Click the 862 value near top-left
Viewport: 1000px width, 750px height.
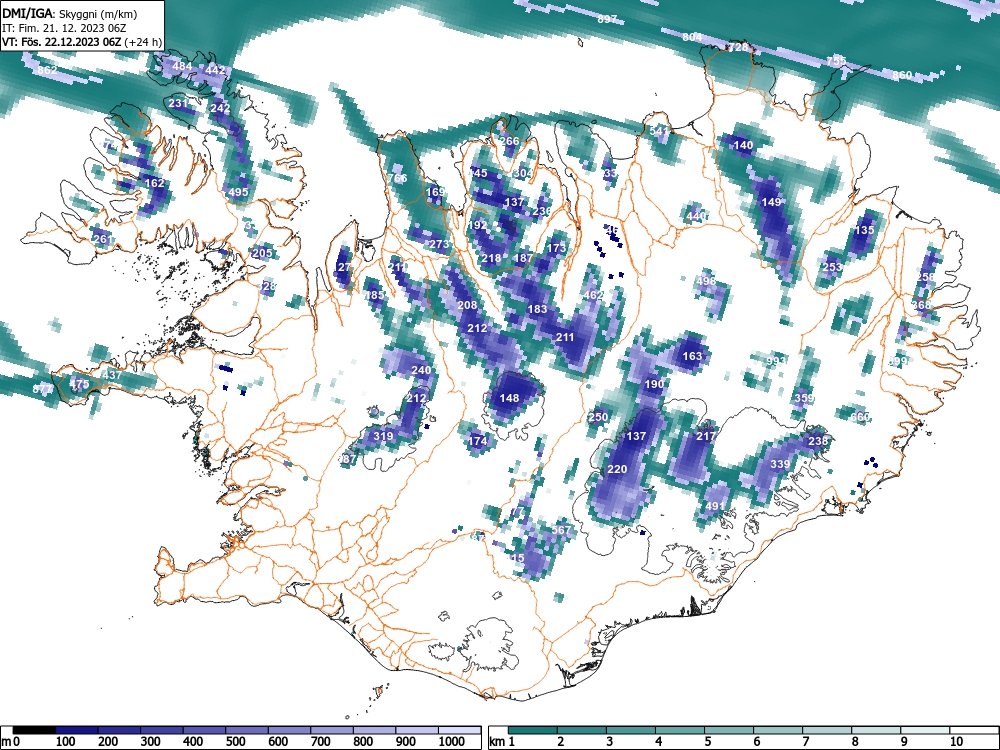click(47, 70)
